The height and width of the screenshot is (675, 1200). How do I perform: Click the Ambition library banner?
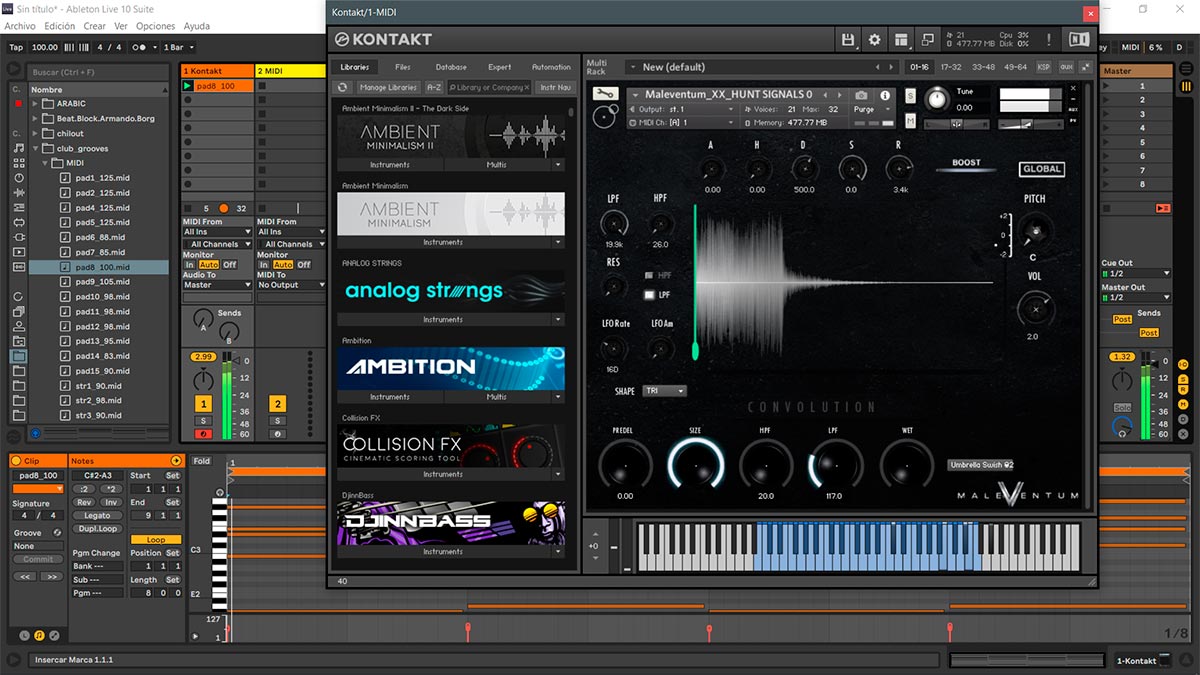451,368
